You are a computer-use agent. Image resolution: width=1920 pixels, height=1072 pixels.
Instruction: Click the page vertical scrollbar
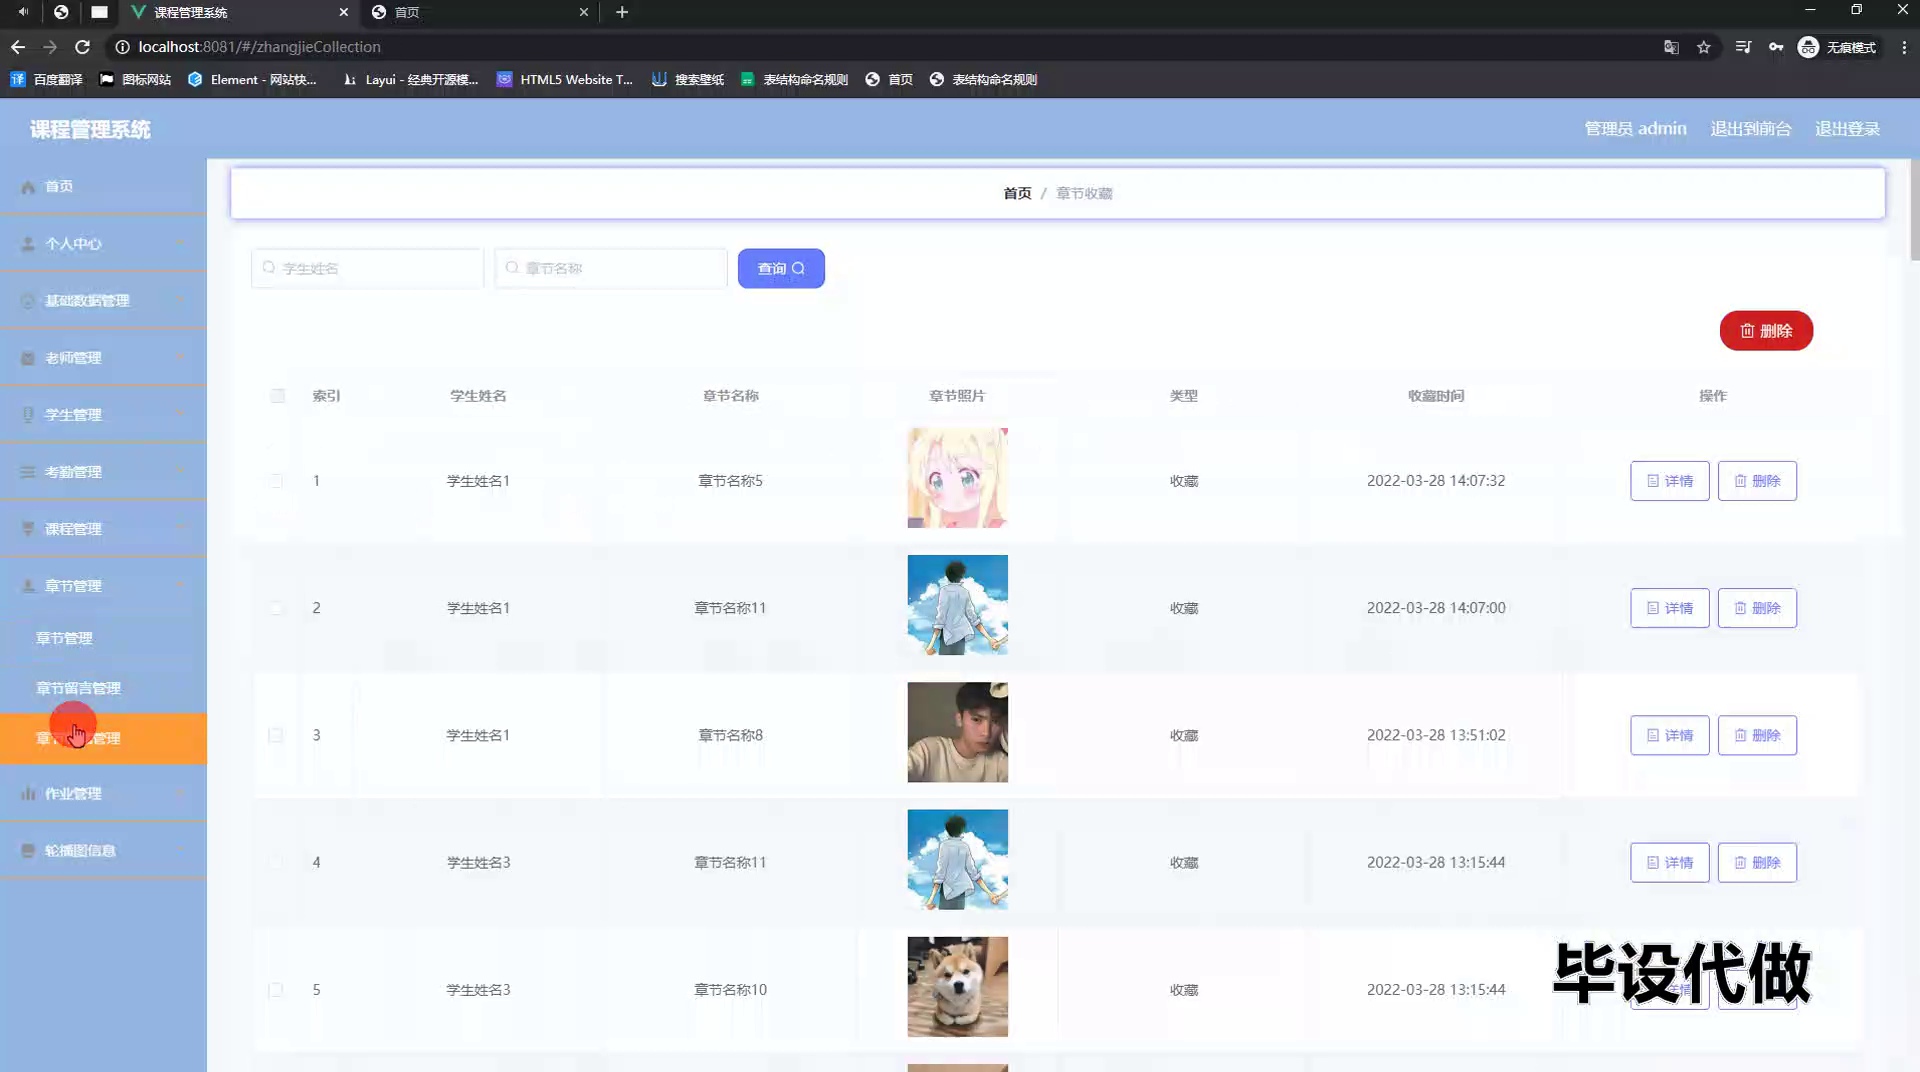[x=1914, y=210]
